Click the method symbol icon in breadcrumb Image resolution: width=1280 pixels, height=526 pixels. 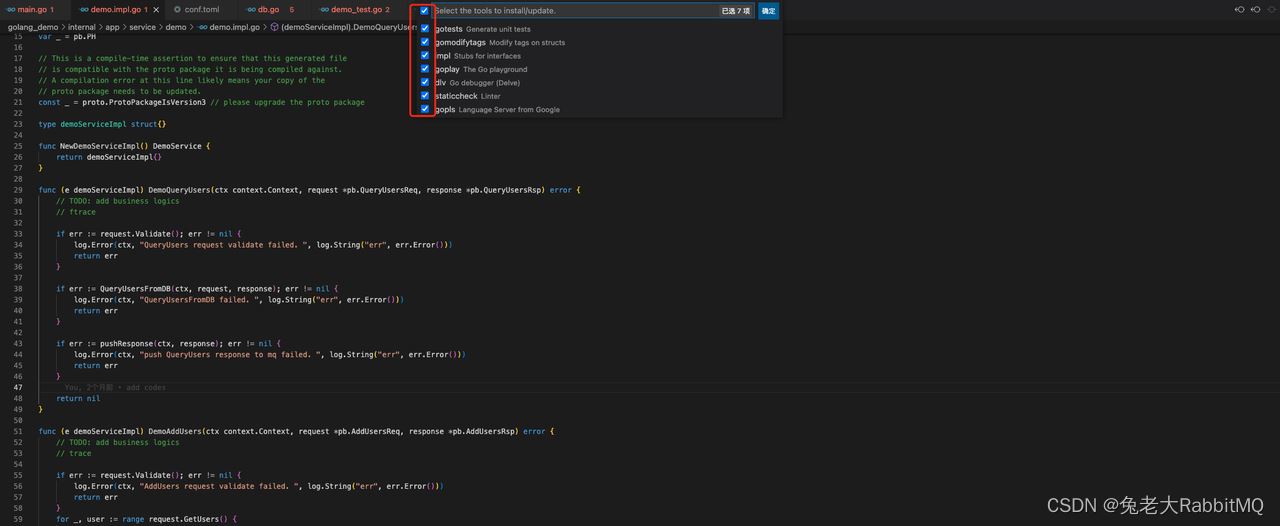(275, 27)
